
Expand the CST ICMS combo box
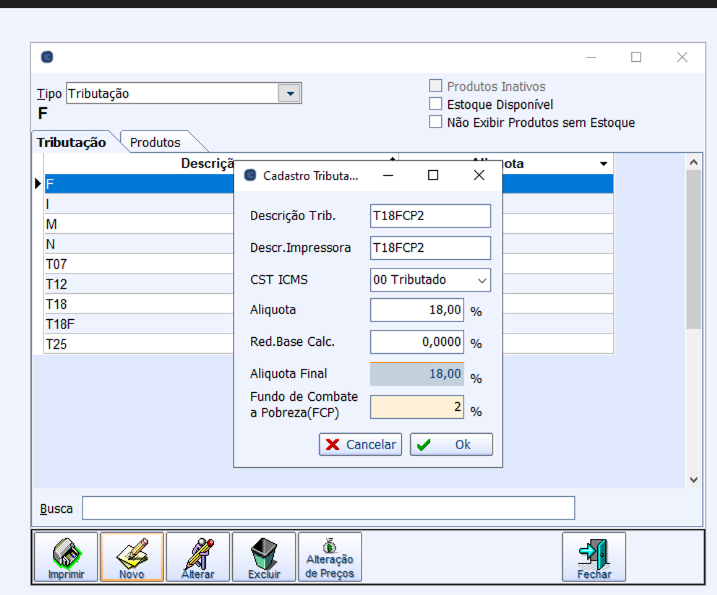[x=481, y=280]
